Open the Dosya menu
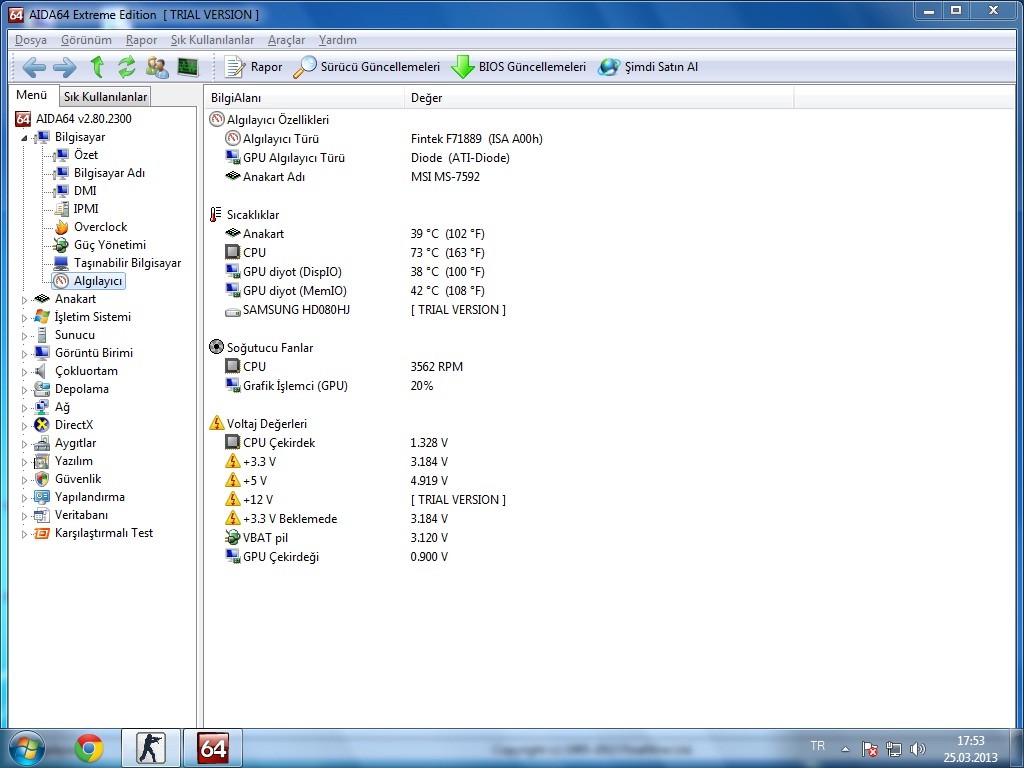This screenshot has height=768, width=1024. (31, 40)
